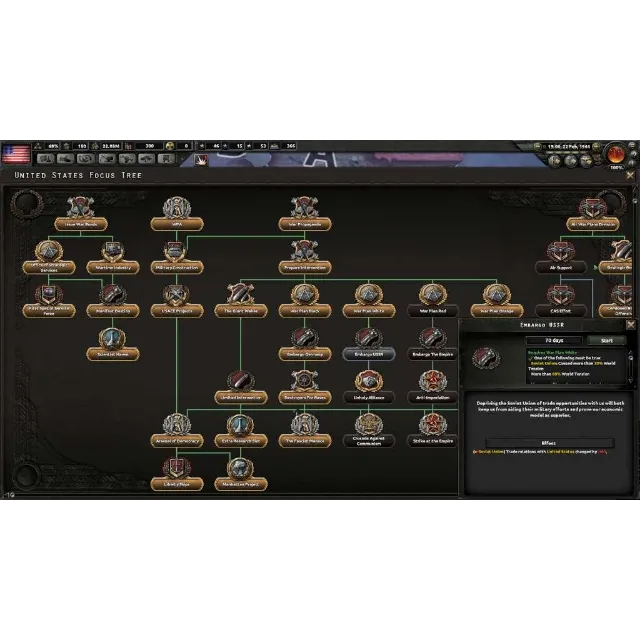The height and width of the screenshot is (640, 640).
Task: Open the fourth top-bar menu button
Action: coord(106,159)
